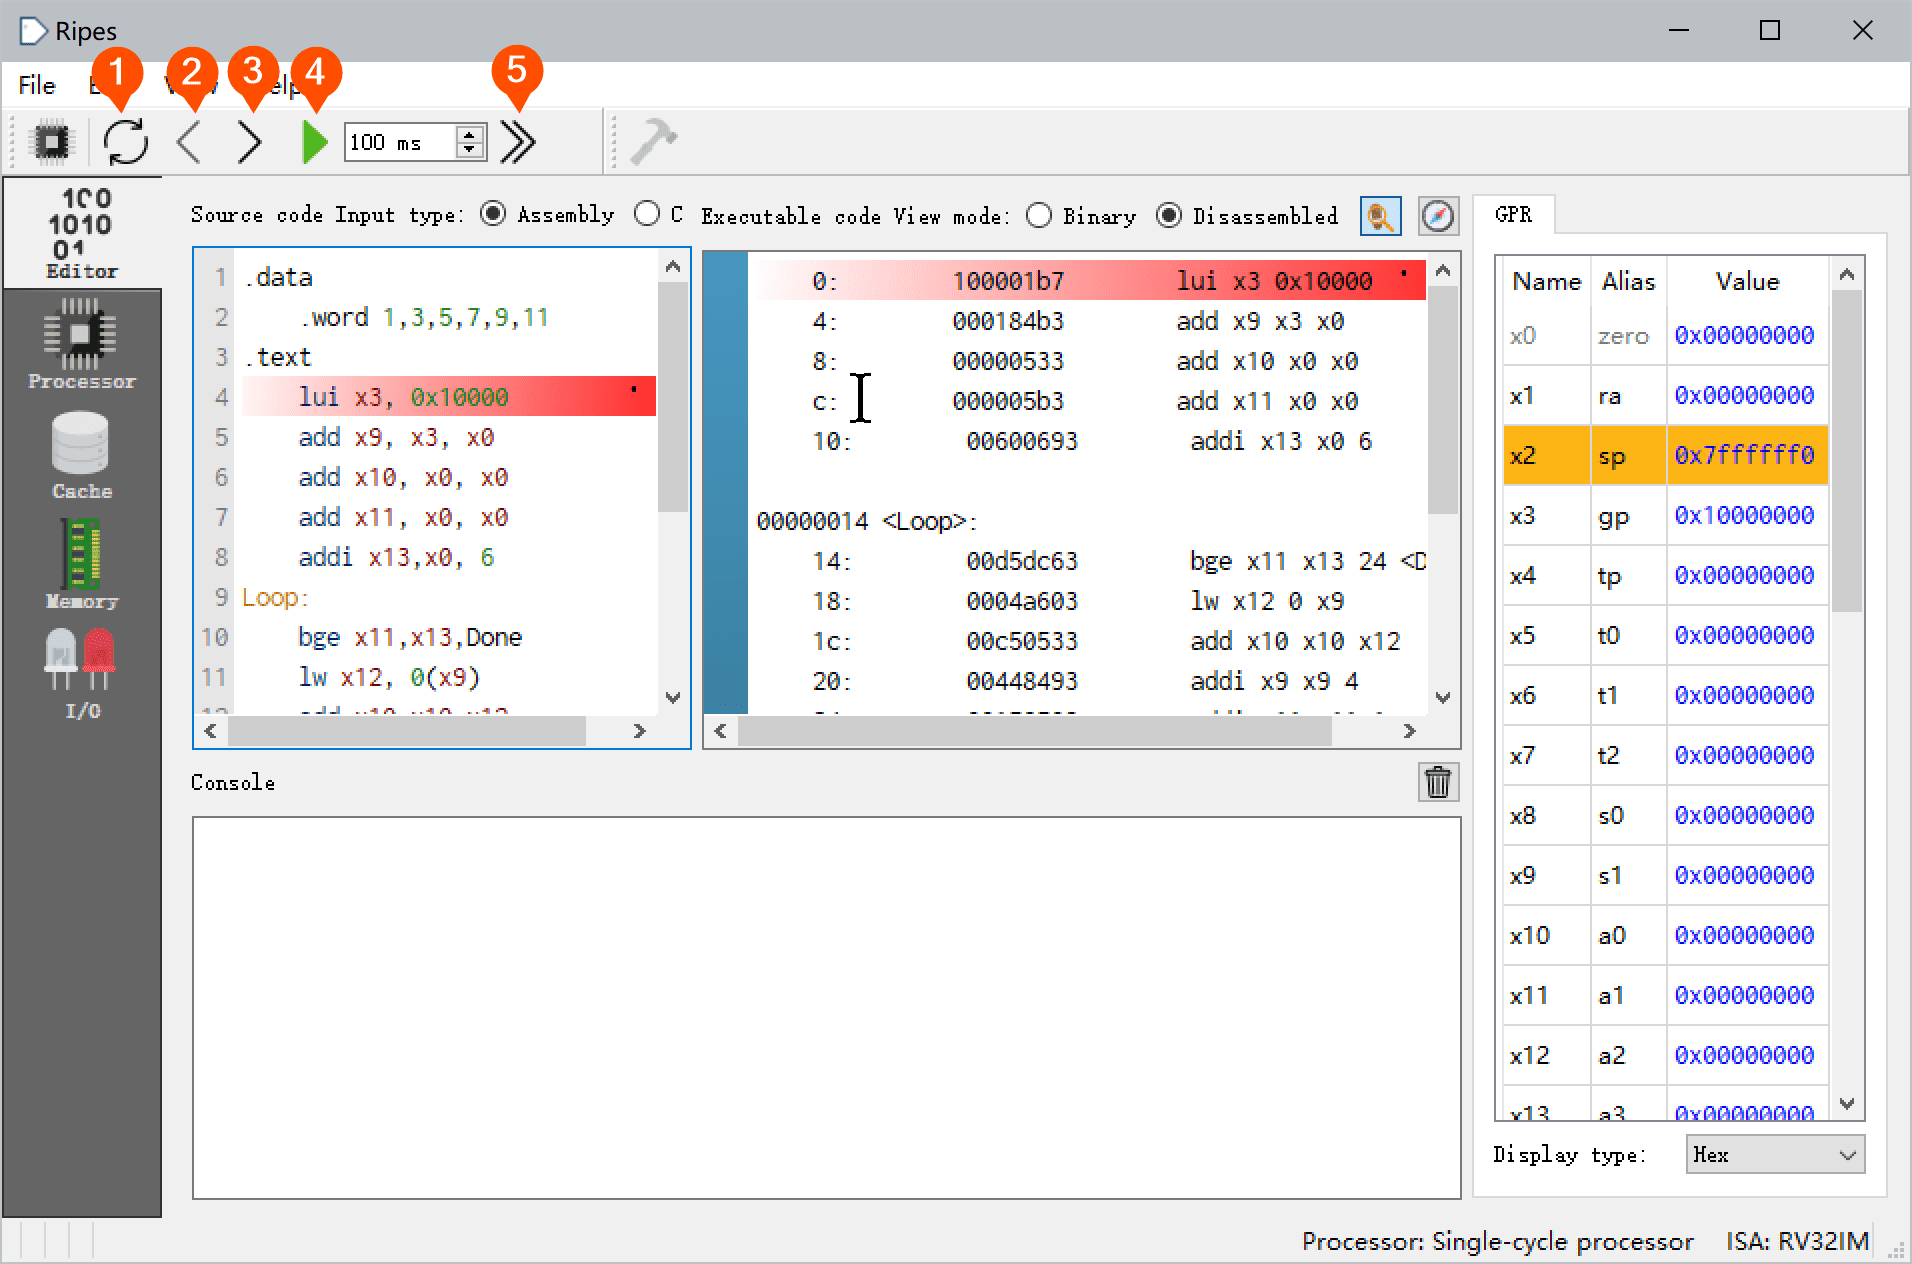Viewport: 1912px width, 1264px height.
Task: Decrease the auto-clock interval with down arrow
Action: 469,150
